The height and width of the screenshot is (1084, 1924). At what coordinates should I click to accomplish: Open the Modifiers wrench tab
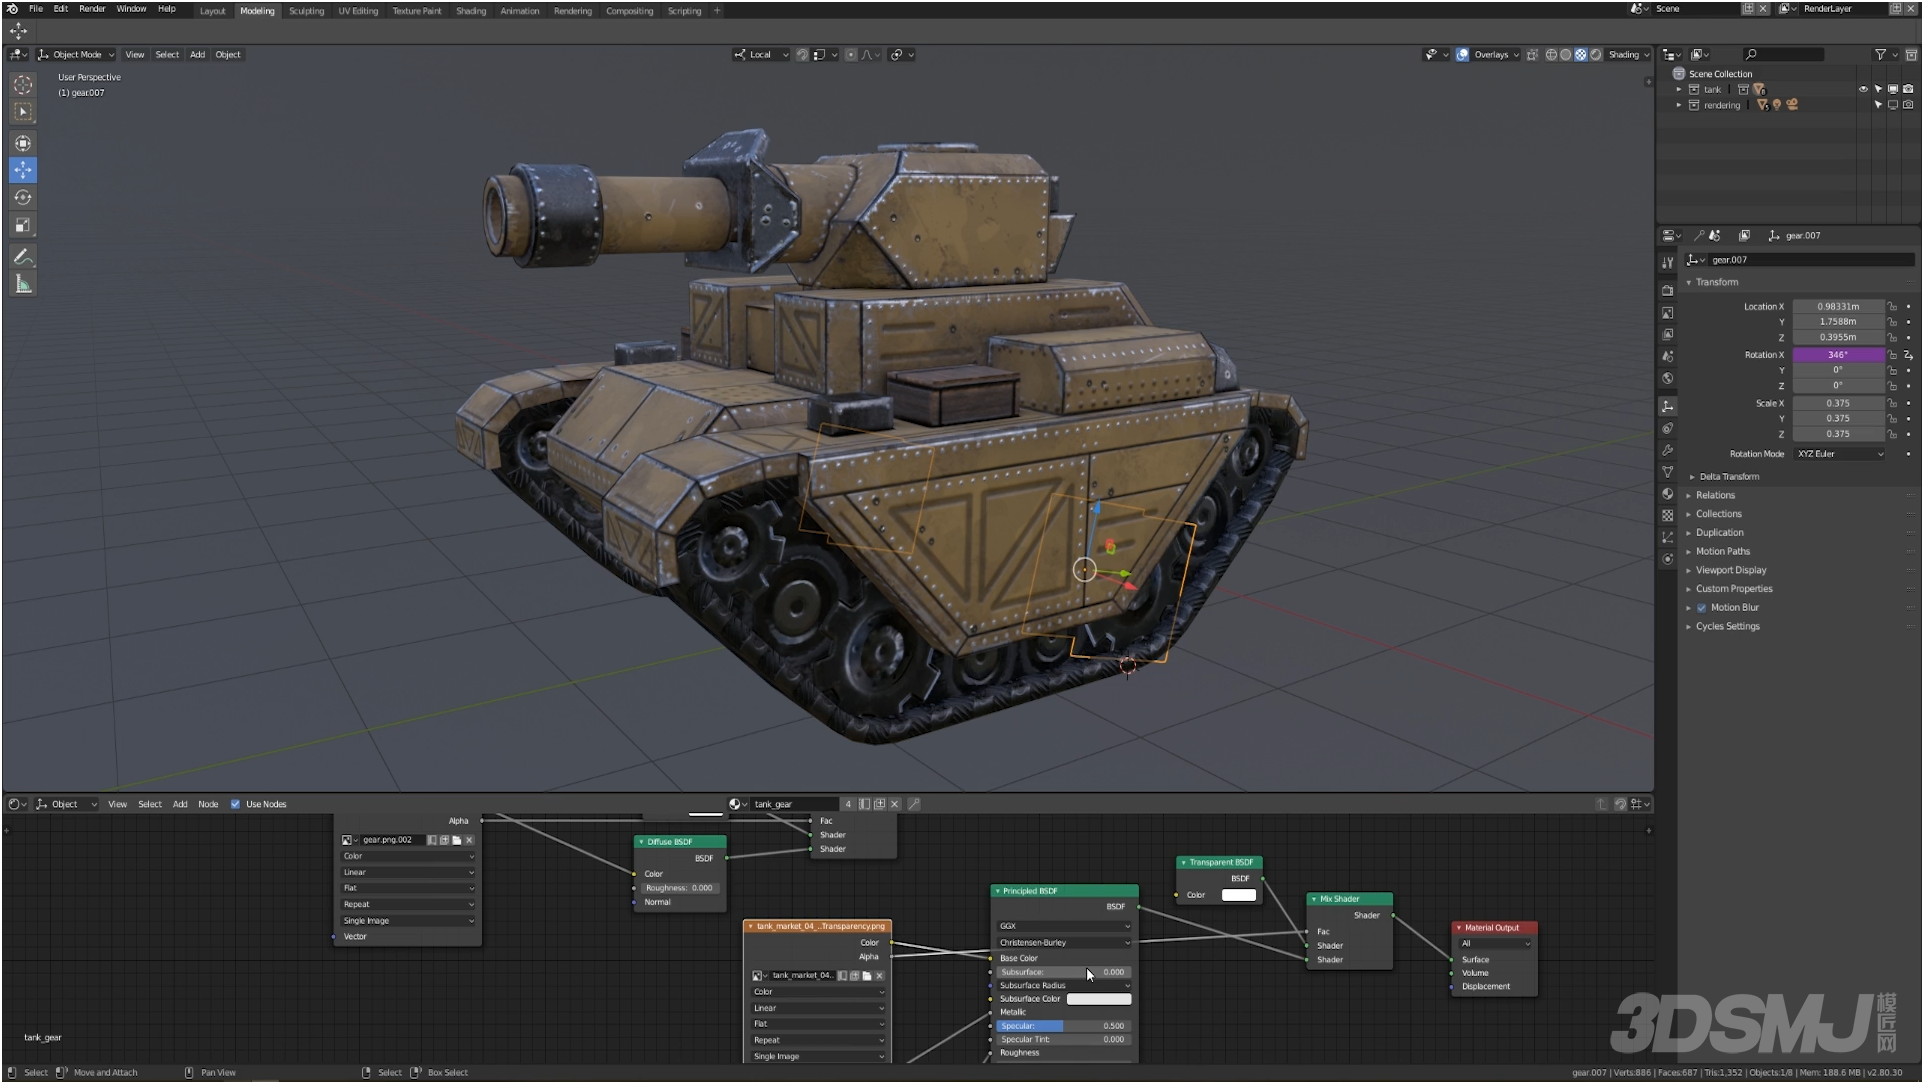click(1667, 450)
